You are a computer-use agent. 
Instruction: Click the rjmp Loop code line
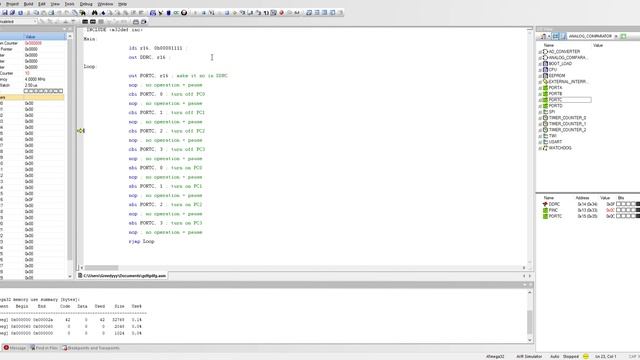[141, 242]
